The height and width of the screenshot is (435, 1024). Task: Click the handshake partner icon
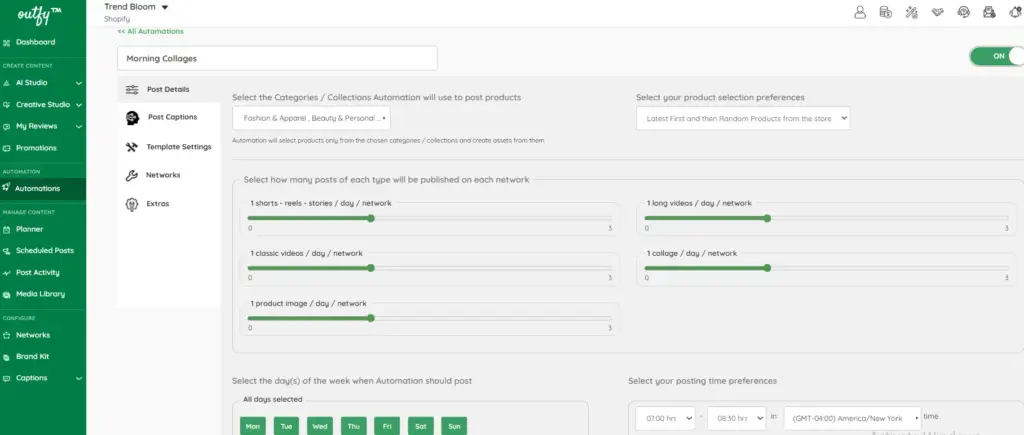938,12
